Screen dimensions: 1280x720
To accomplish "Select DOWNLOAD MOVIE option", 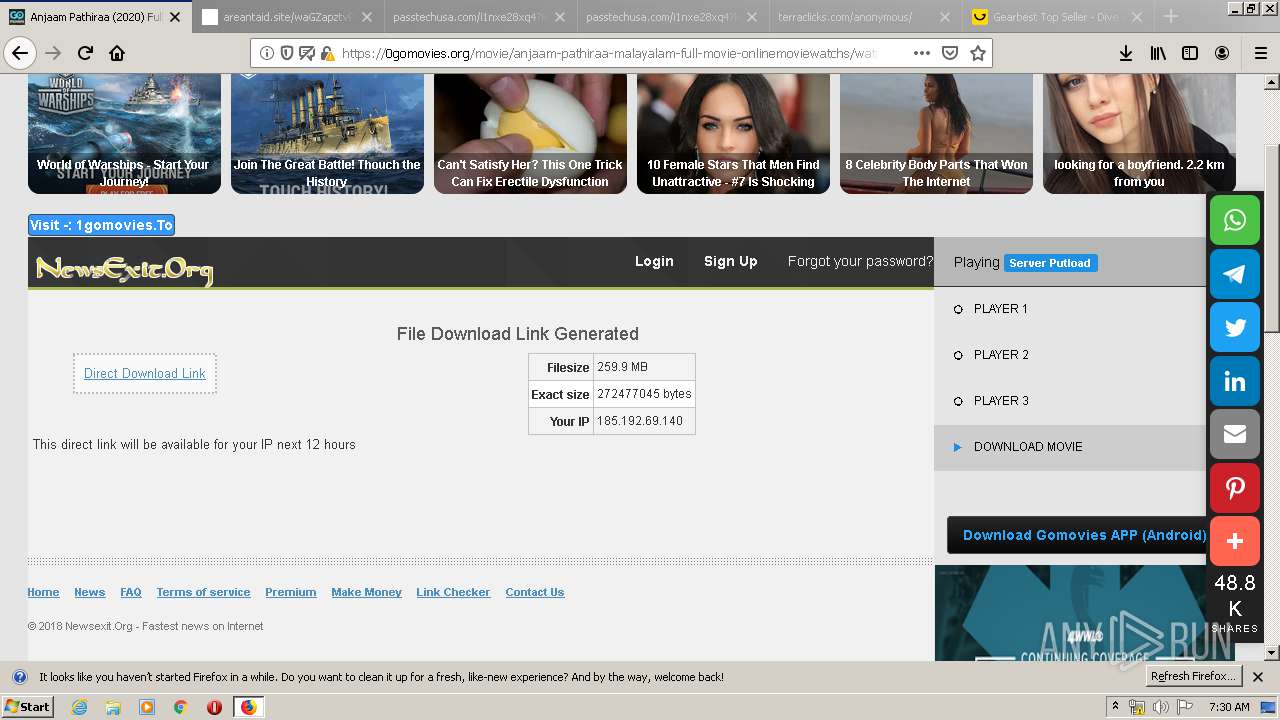I will [1070, 447].
